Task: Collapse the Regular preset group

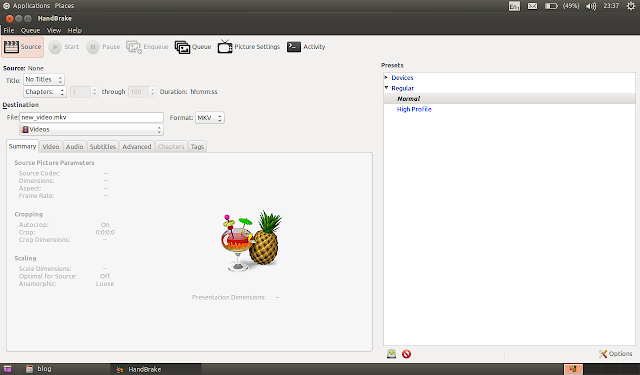Action: 386,88
